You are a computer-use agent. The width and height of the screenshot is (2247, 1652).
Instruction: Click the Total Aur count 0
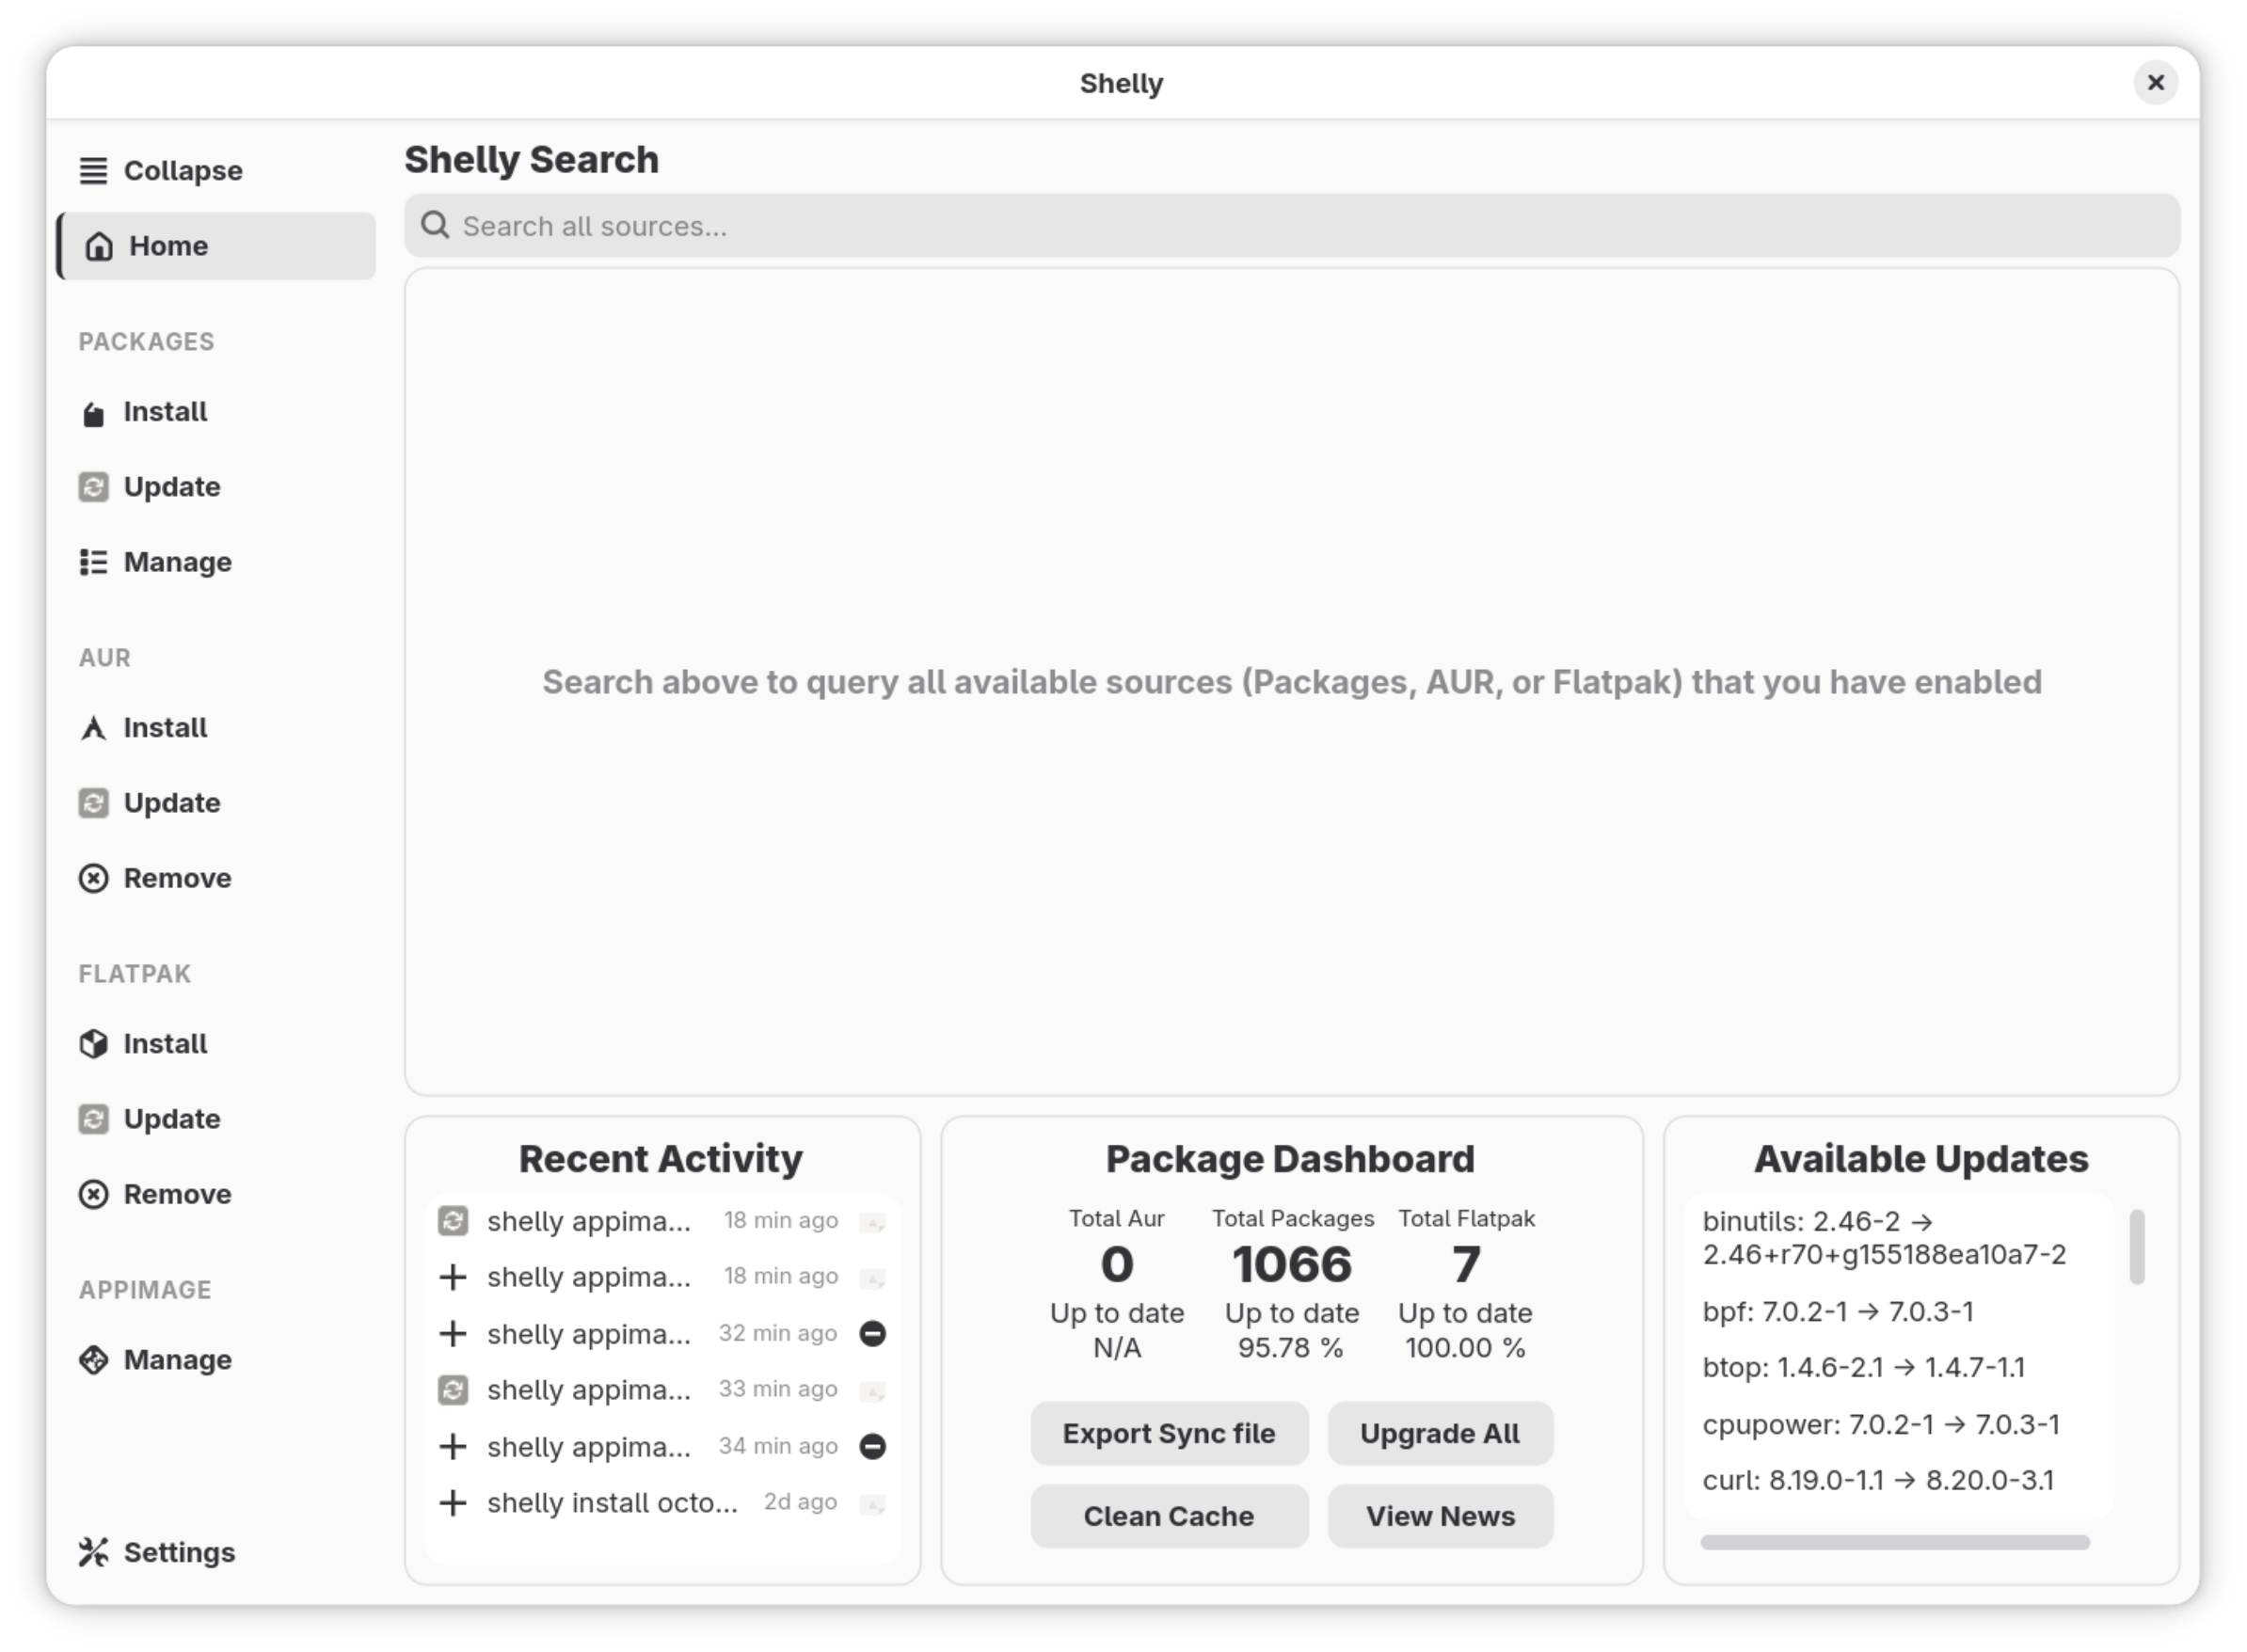point(1117,1265)
